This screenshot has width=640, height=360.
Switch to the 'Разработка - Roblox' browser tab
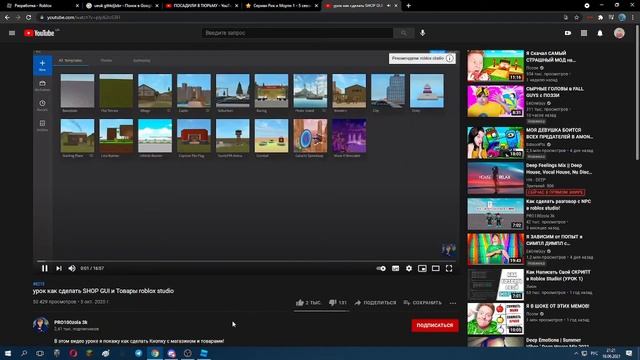41,6
